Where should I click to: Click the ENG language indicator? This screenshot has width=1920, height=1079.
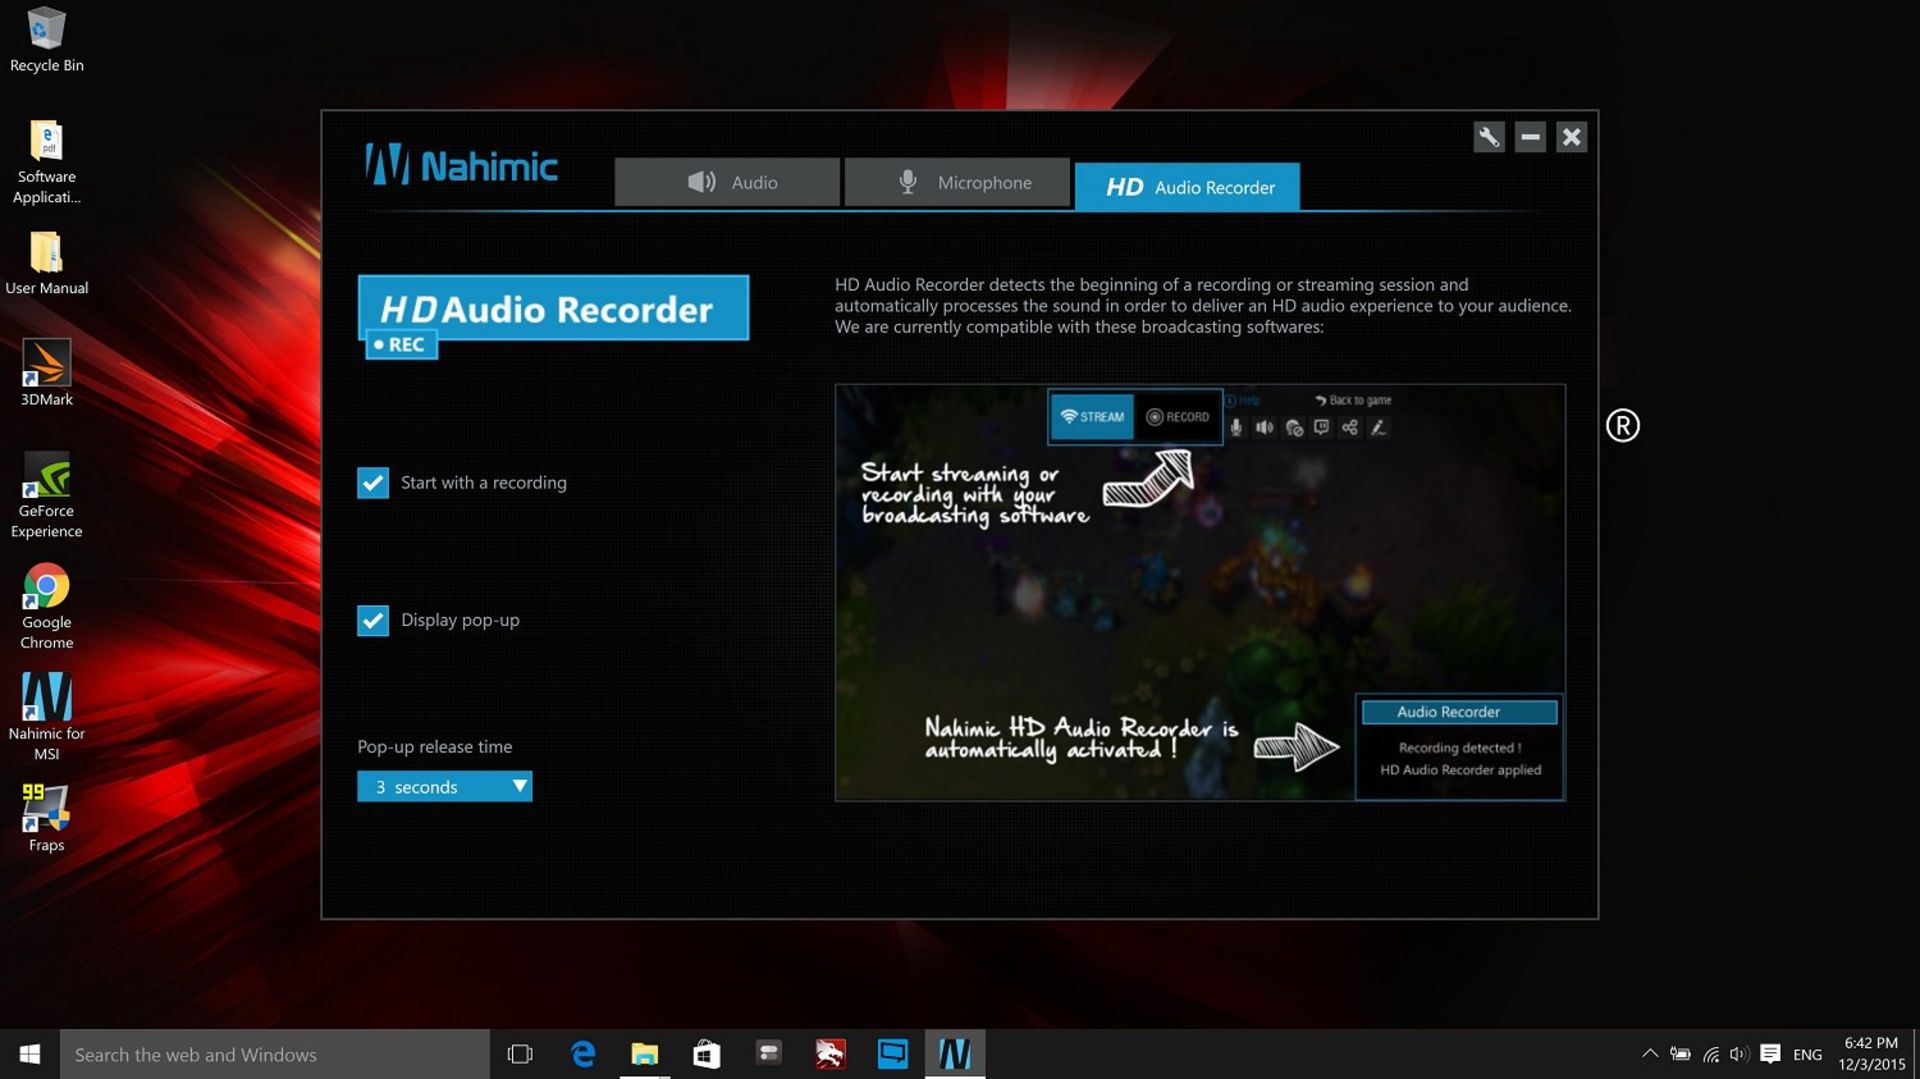pyautogui.click(x=1808, y=1054)
